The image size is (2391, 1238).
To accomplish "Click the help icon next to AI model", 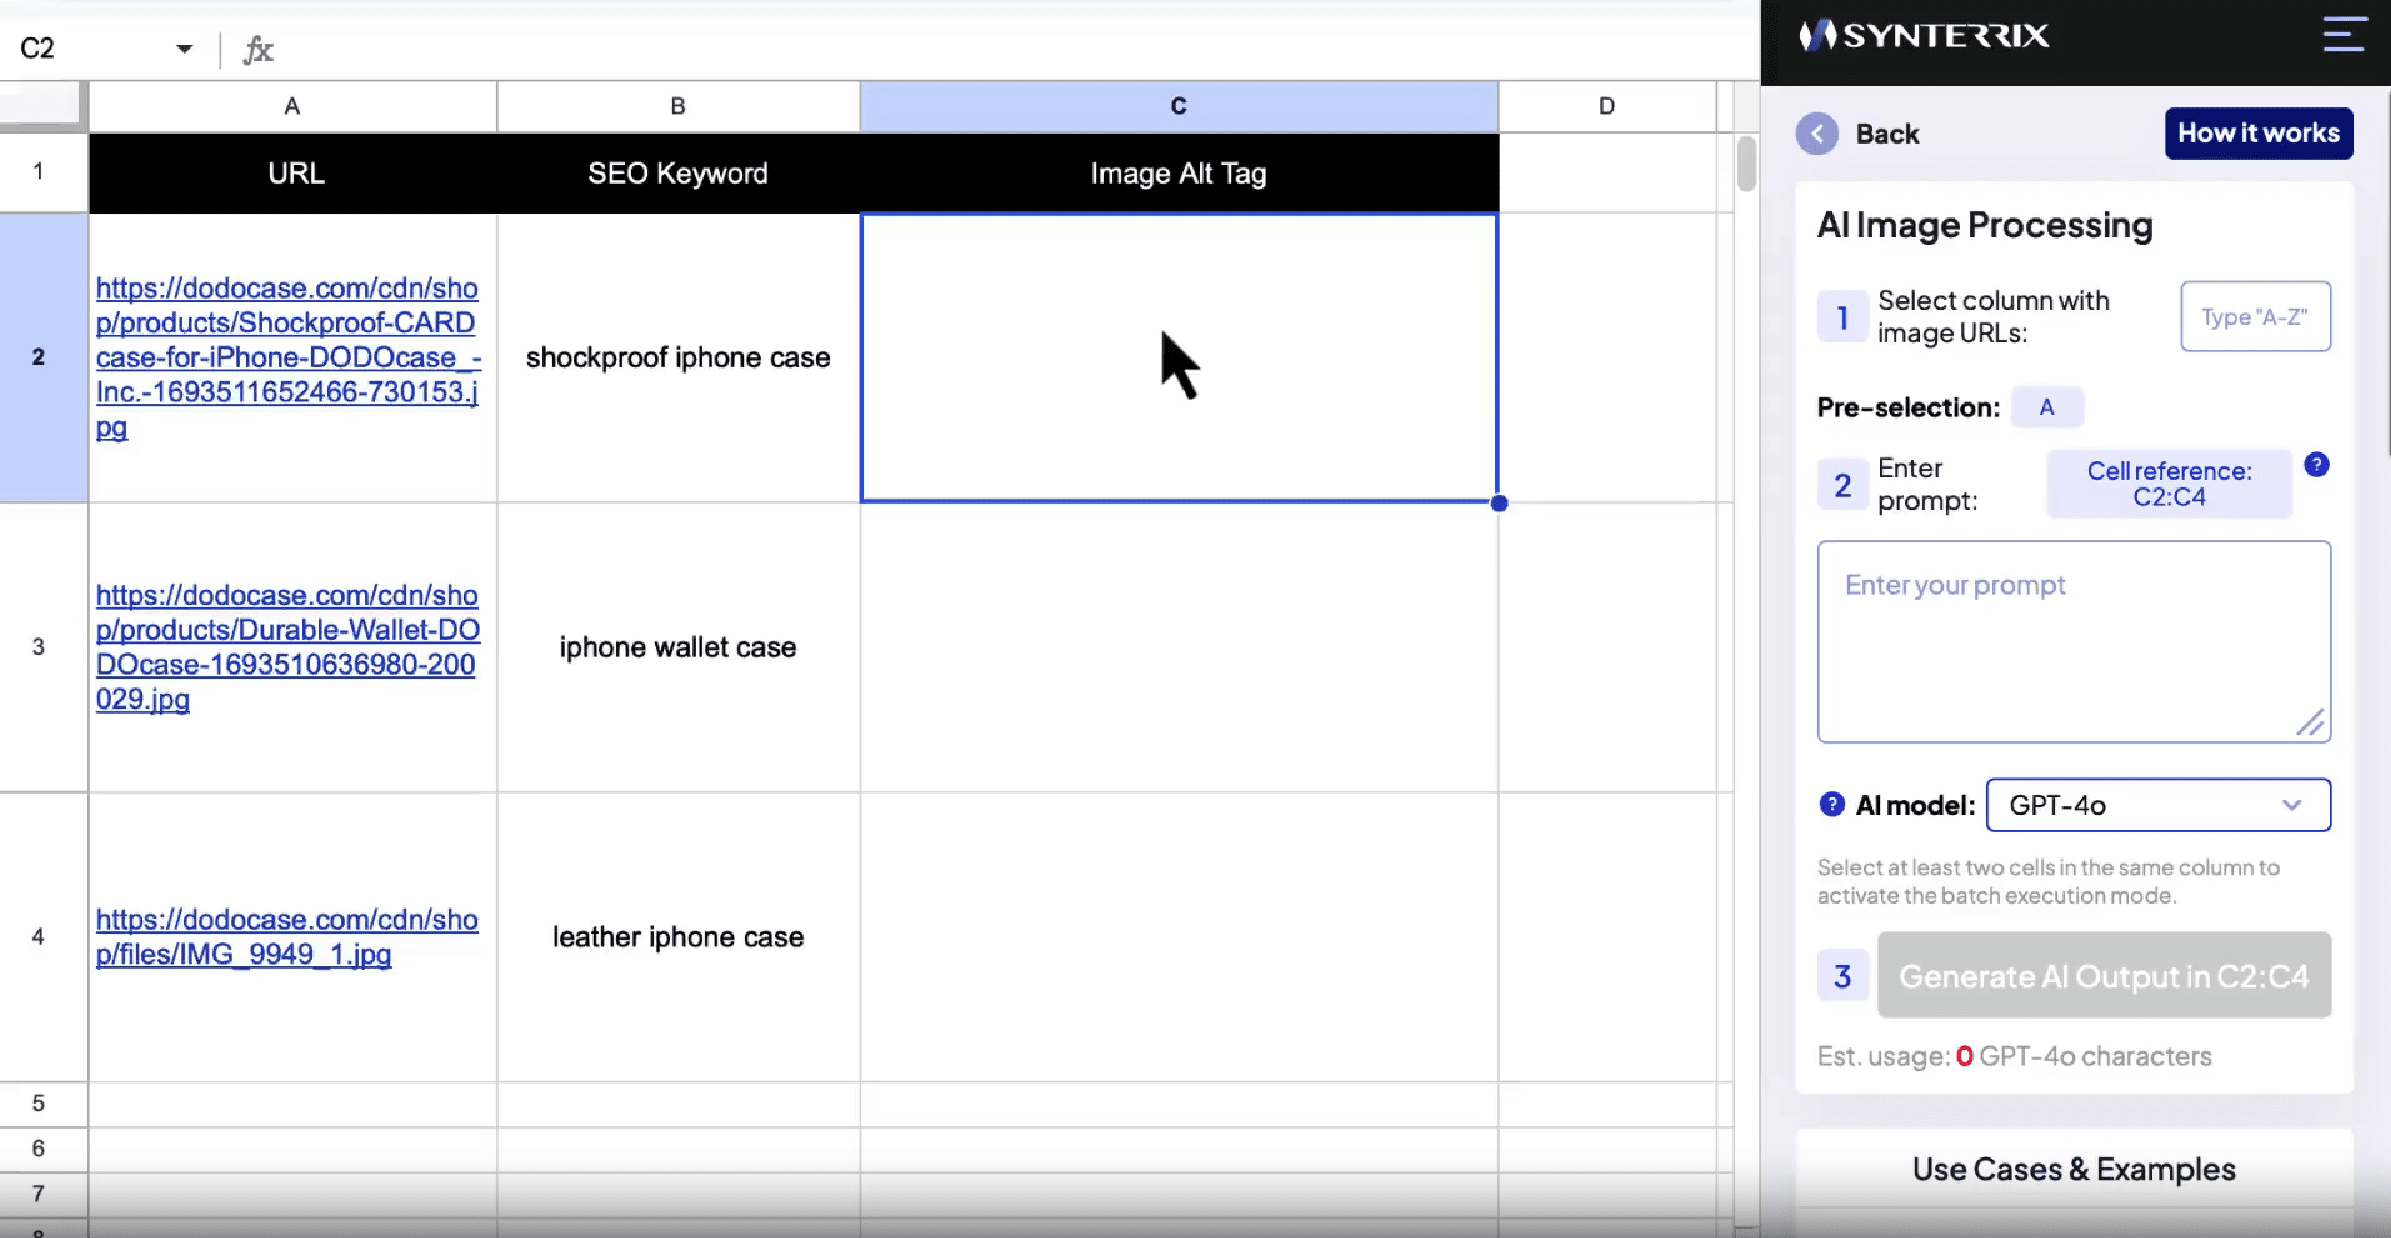I will [x=1831, y=804].
